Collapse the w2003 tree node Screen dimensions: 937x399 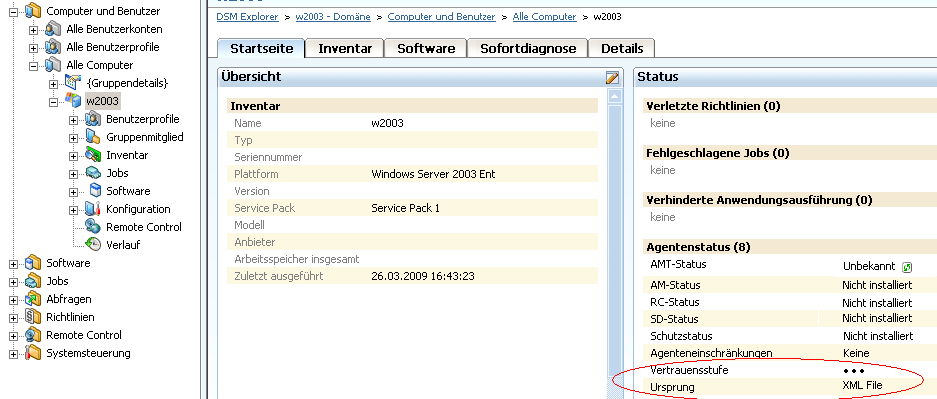pyautogui.click(x=53, y=102)
